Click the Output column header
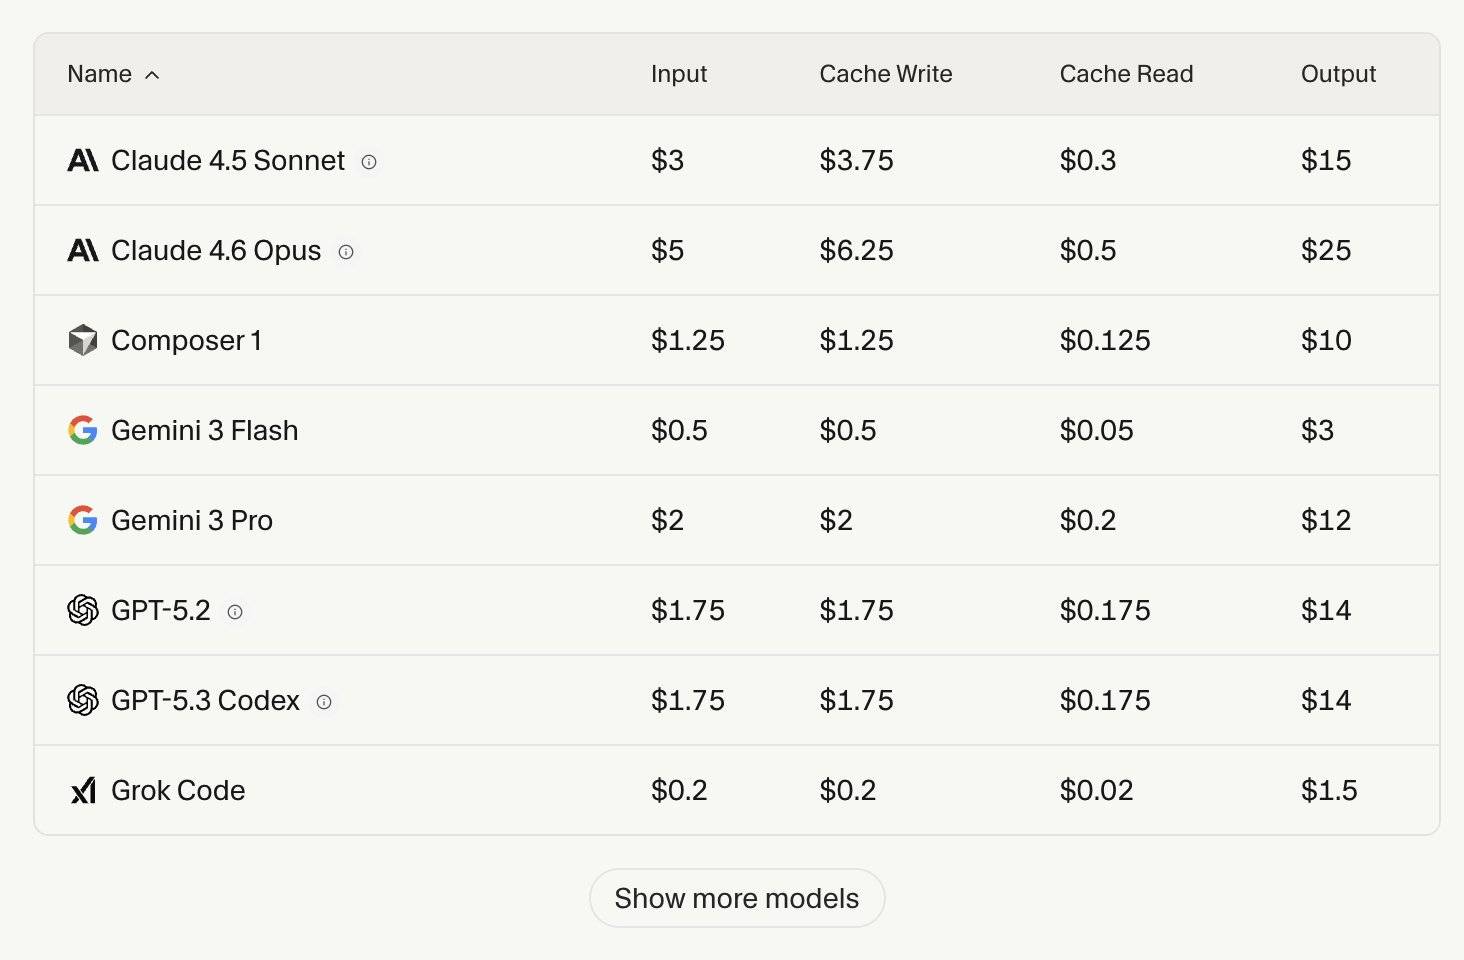This screenshot has height=960, width=1464. pyautogui.click(x=1338, y=74)
